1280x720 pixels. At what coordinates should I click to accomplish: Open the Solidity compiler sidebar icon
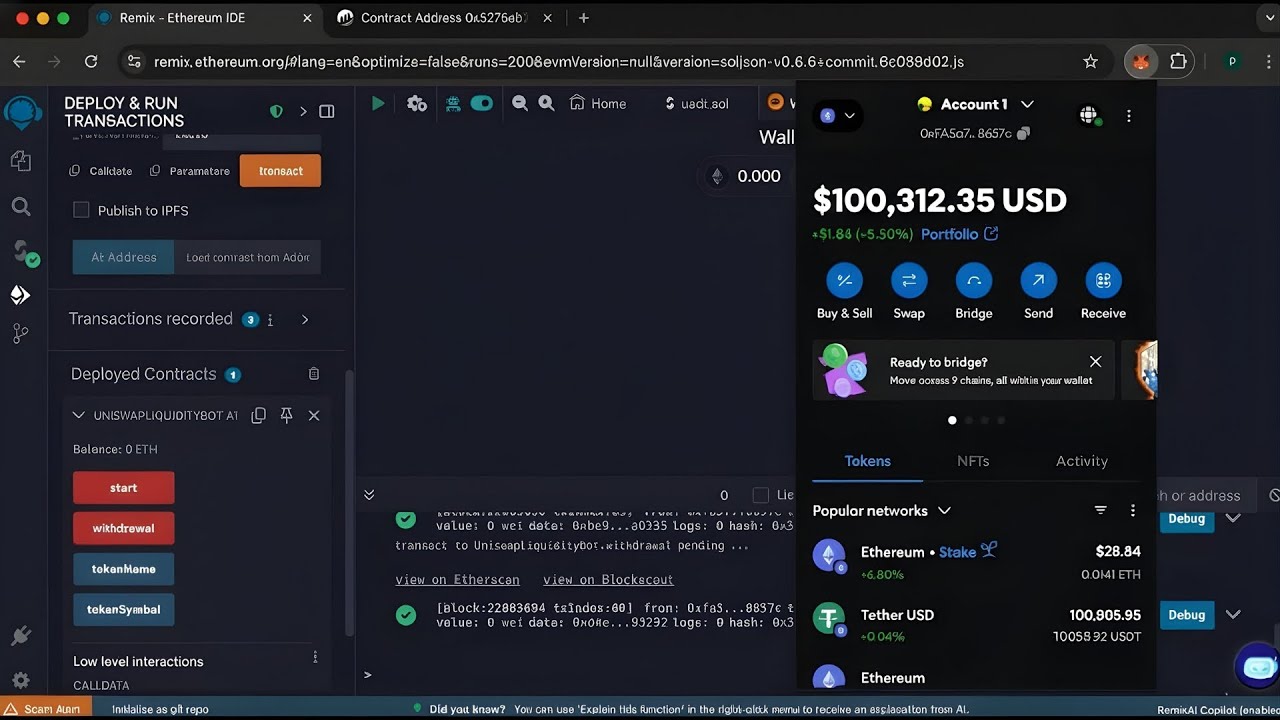click(24, 252)
